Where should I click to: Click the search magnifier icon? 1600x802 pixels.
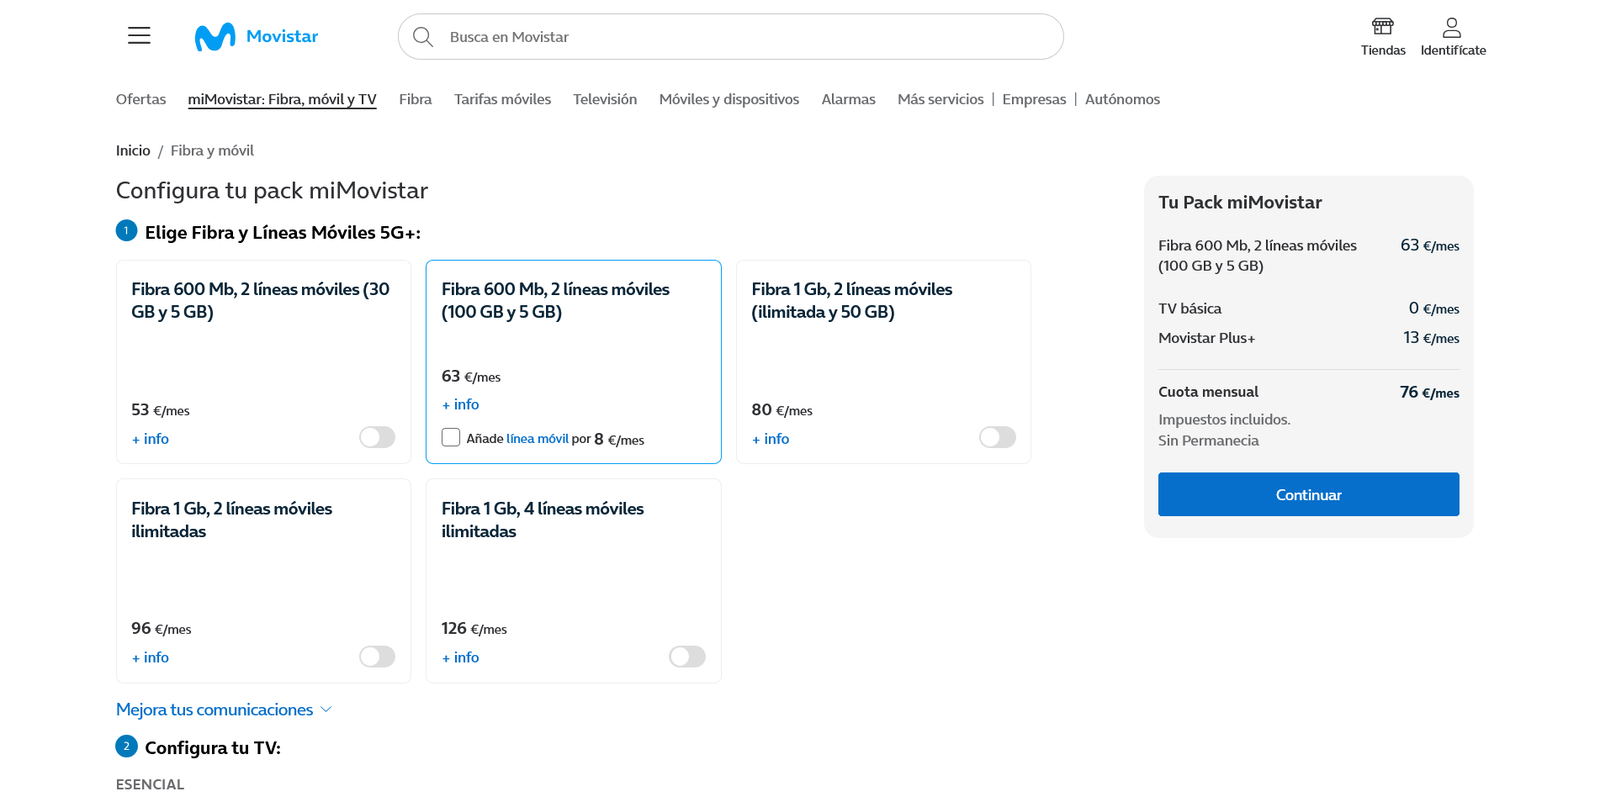click(423, 37)
